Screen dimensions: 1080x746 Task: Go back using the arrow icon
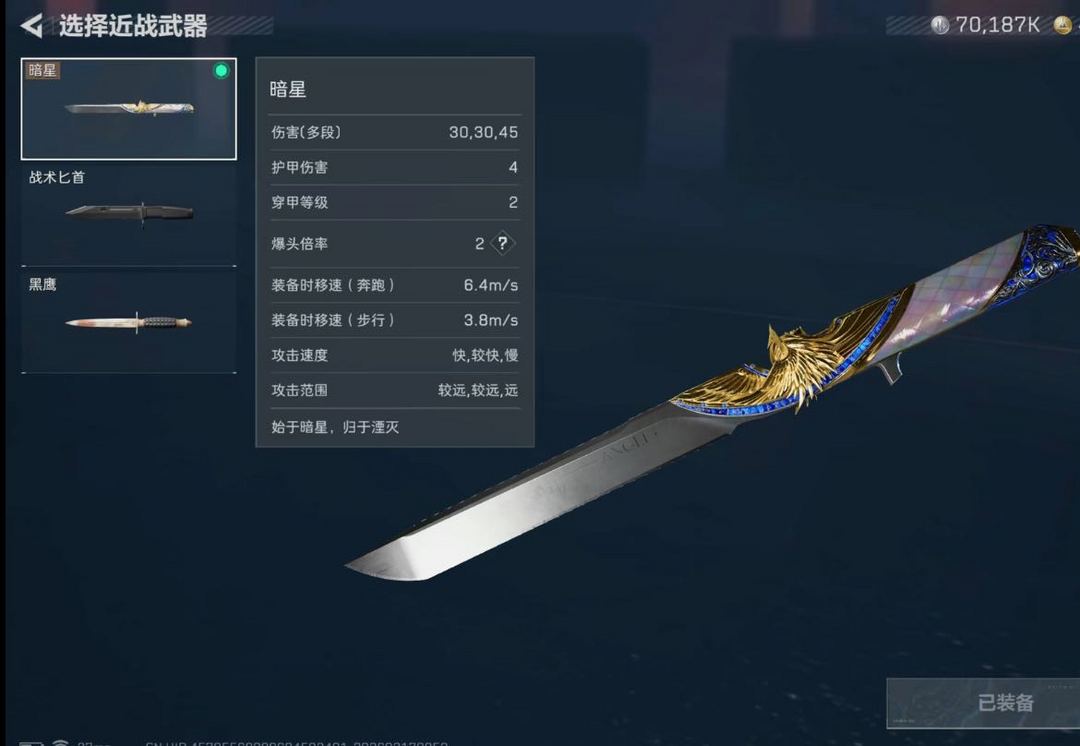pyautogui.click(x=31, y=26)
